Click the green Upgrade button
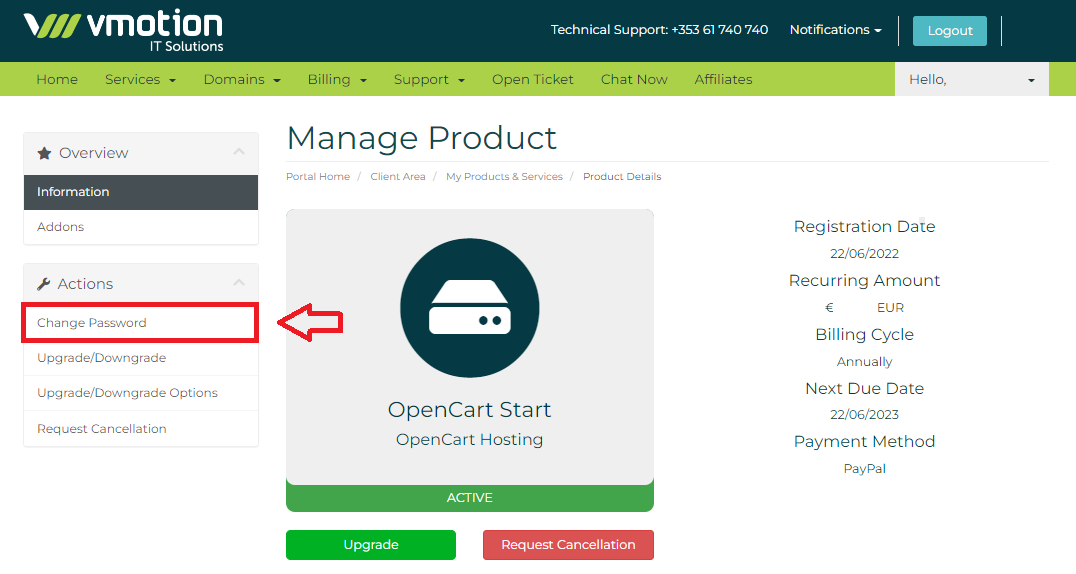The height and width of the screenshot is (574, 1076). coord(370,545)
